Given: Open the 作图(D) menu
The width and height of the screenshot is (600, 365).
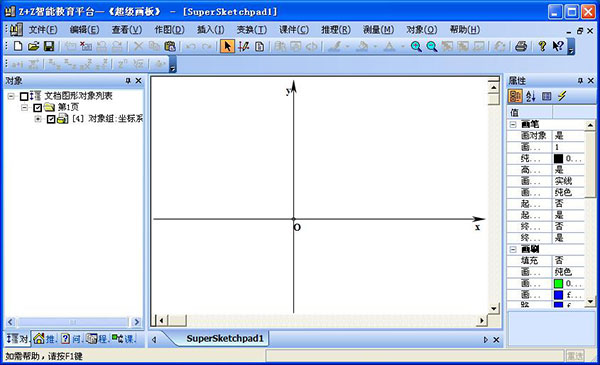Looking at the screenshot, I should tap(169, 29).
